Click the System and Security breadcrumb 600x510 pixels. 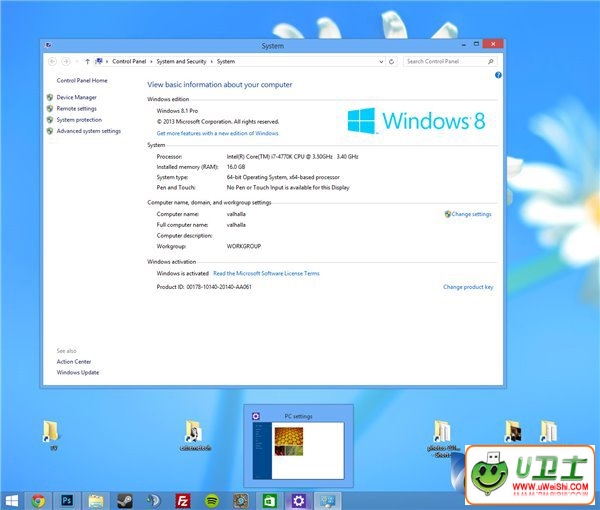181,61
